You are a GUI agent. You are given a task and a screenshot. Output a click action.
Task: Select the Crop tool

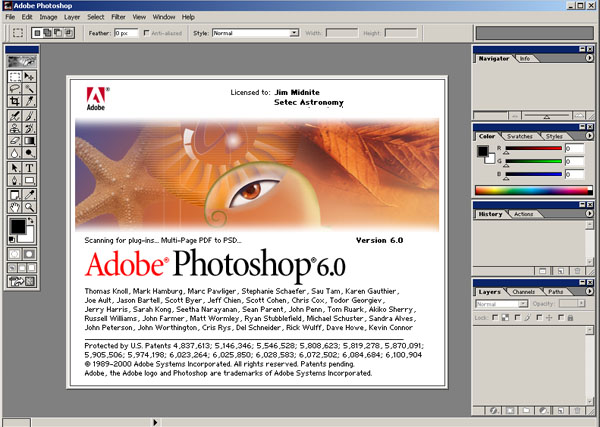coord(15,101)
